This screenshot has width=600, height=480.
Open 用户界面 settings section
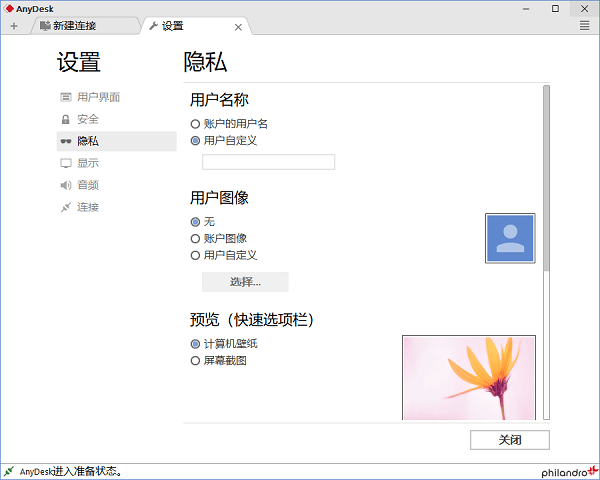click(116, 97)
